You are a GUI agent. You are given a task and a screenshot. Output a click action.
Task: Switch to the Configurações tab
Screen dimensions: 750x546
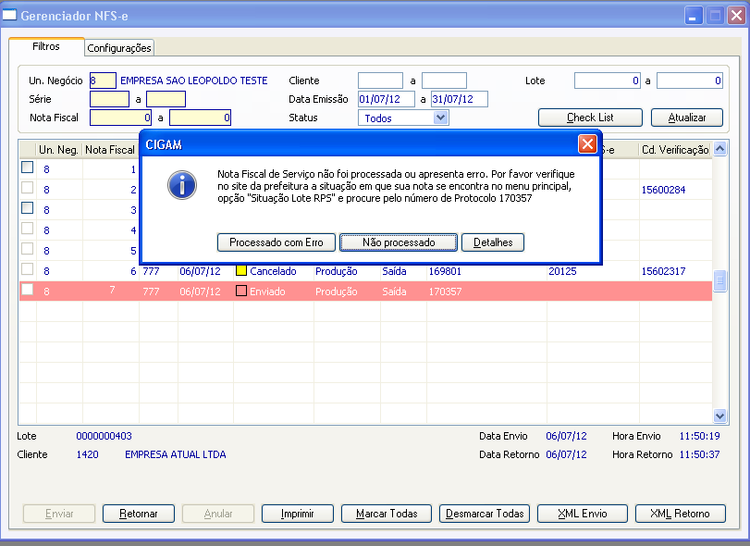click(119, 48)
